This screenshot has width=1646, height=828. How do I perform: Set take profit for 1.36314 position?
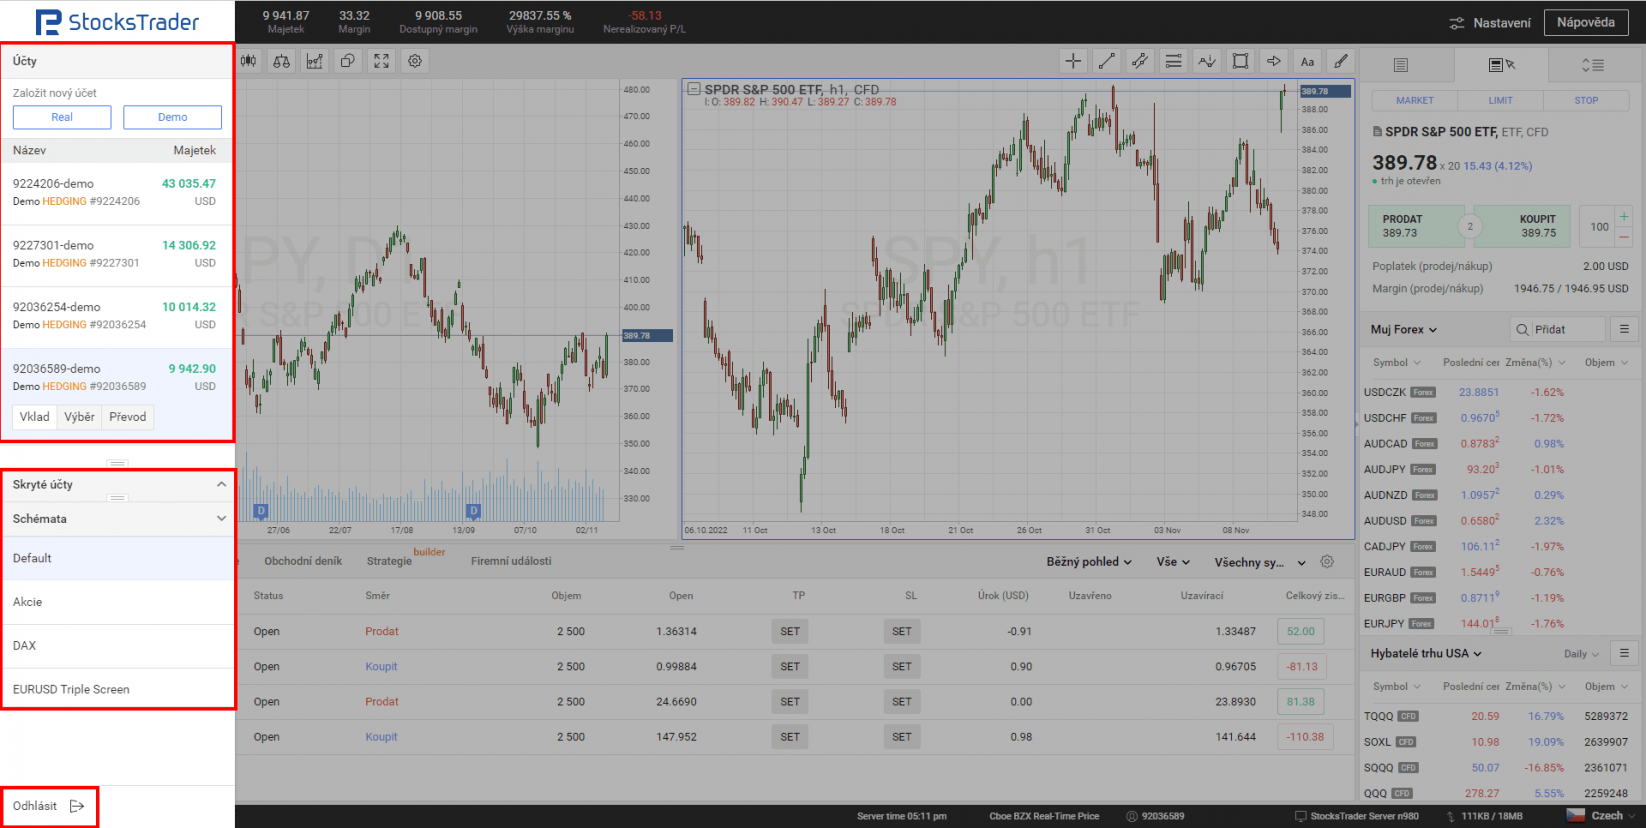coord(790,632)
